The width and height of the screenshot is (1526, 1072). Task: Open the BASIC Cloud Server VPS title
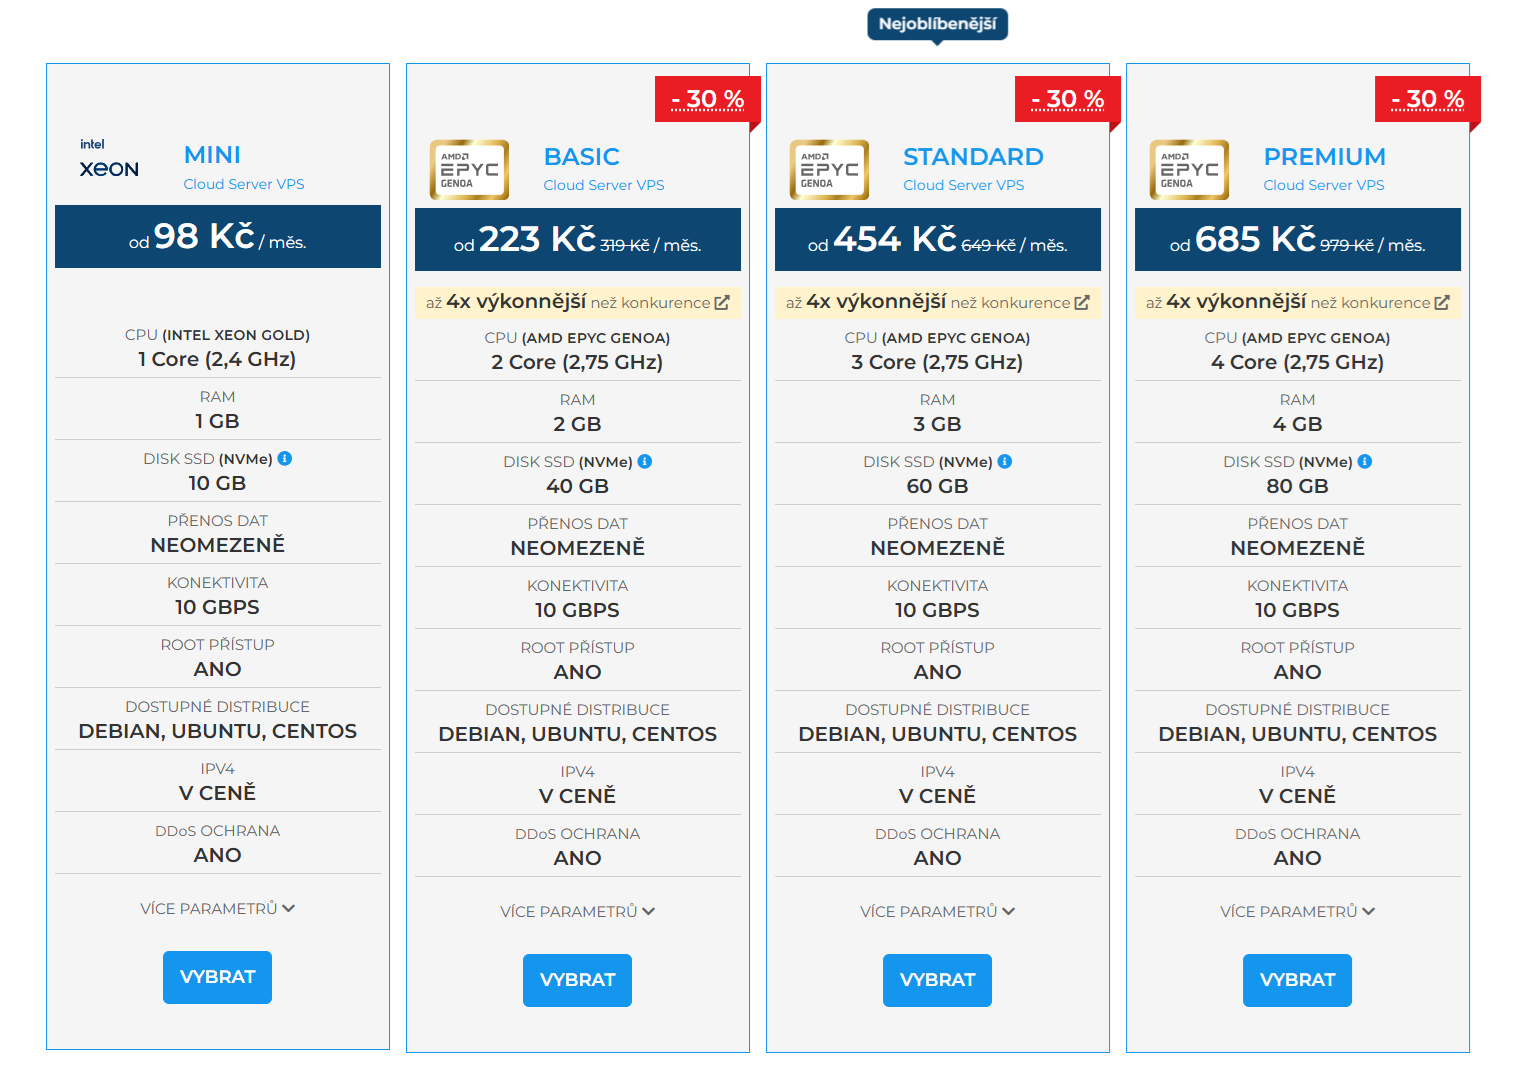pos(604,169)
